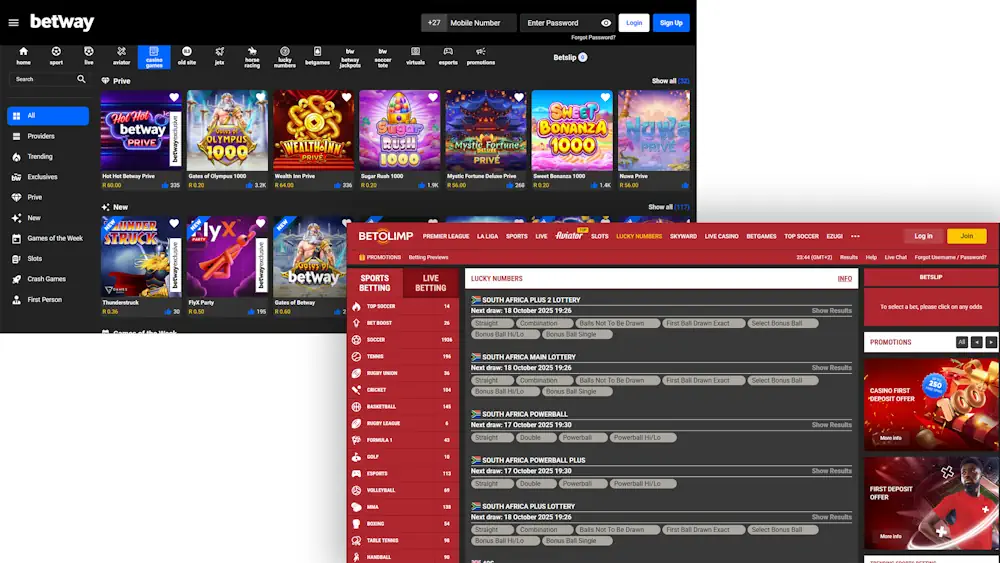Open the Betway live nav icon

[89, 56]
